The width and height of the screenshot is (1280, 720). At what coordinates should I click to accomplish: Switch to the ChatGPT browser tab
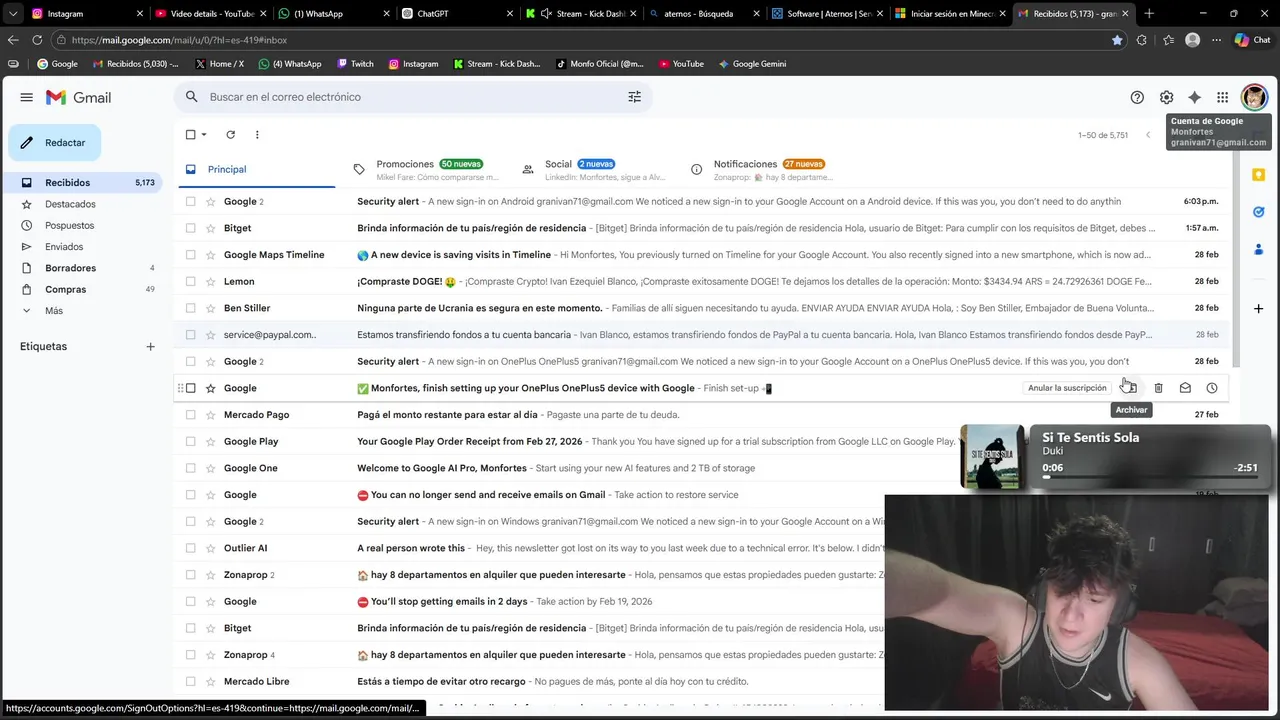pos(455,14)
